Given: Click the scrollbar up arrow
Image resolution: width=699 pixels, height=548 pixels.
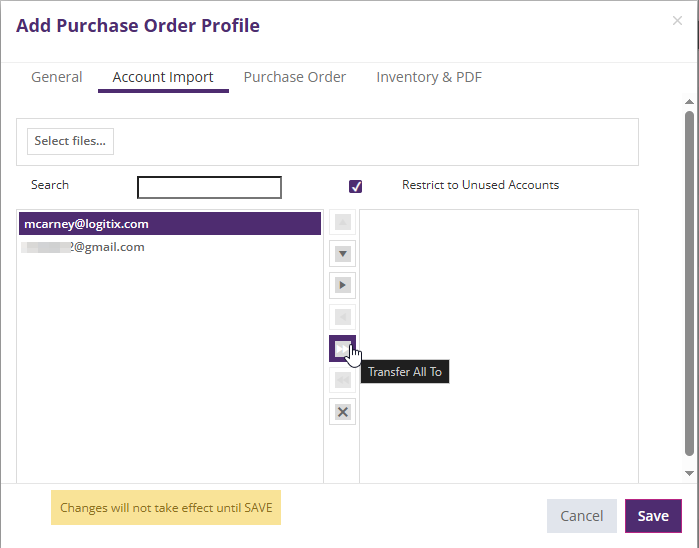Looking at the screenshot, I should click(x=689, y=102).
